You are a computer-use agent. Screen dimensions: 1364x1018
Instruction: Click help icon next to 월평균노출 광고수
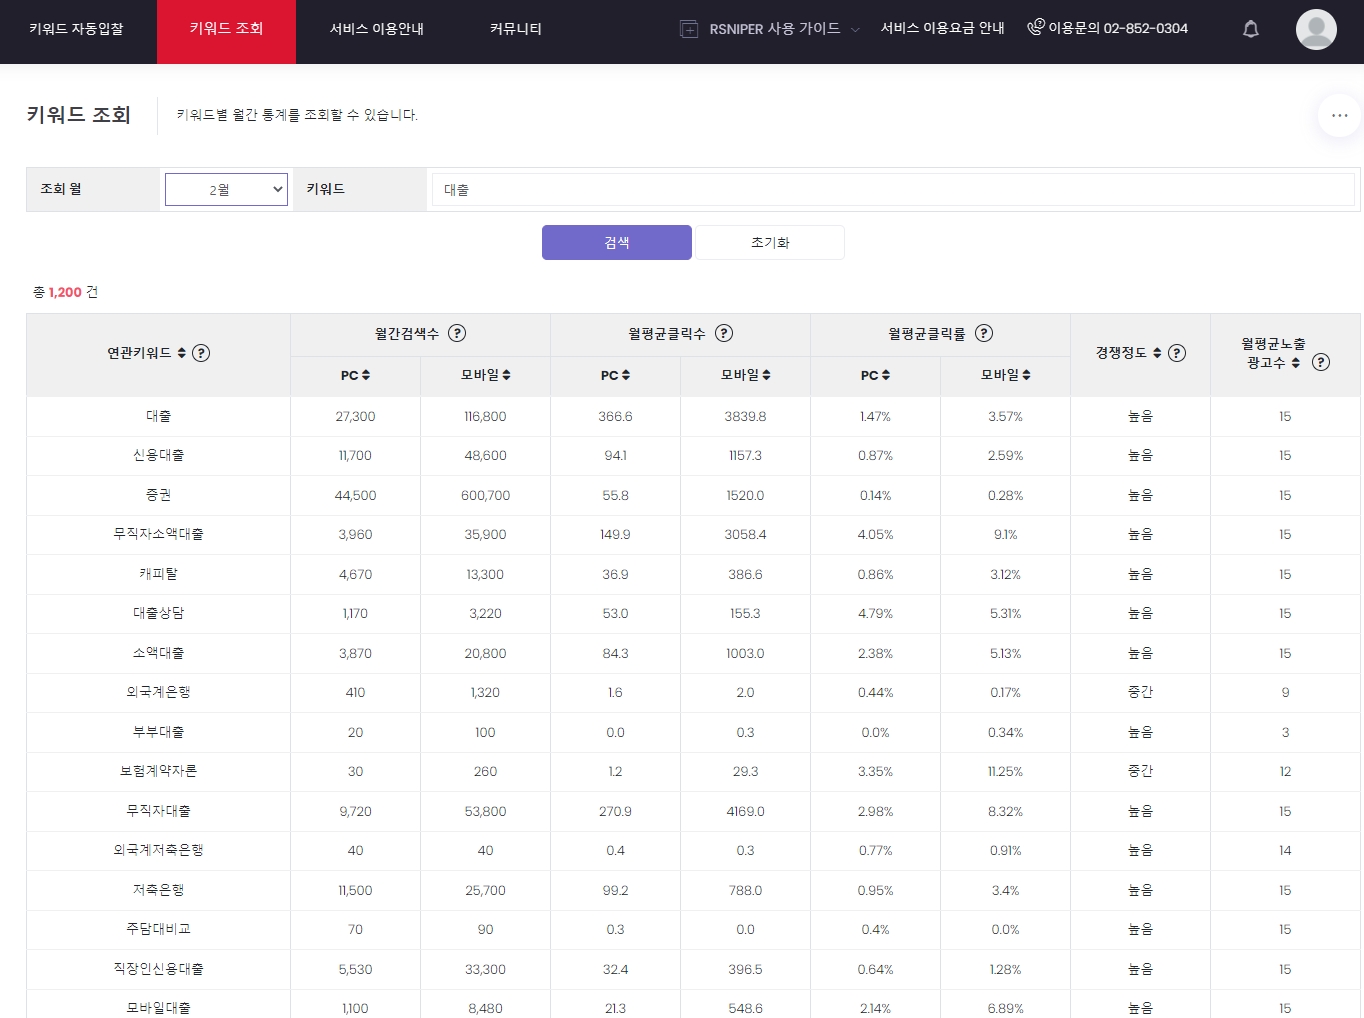[1321, 362]
